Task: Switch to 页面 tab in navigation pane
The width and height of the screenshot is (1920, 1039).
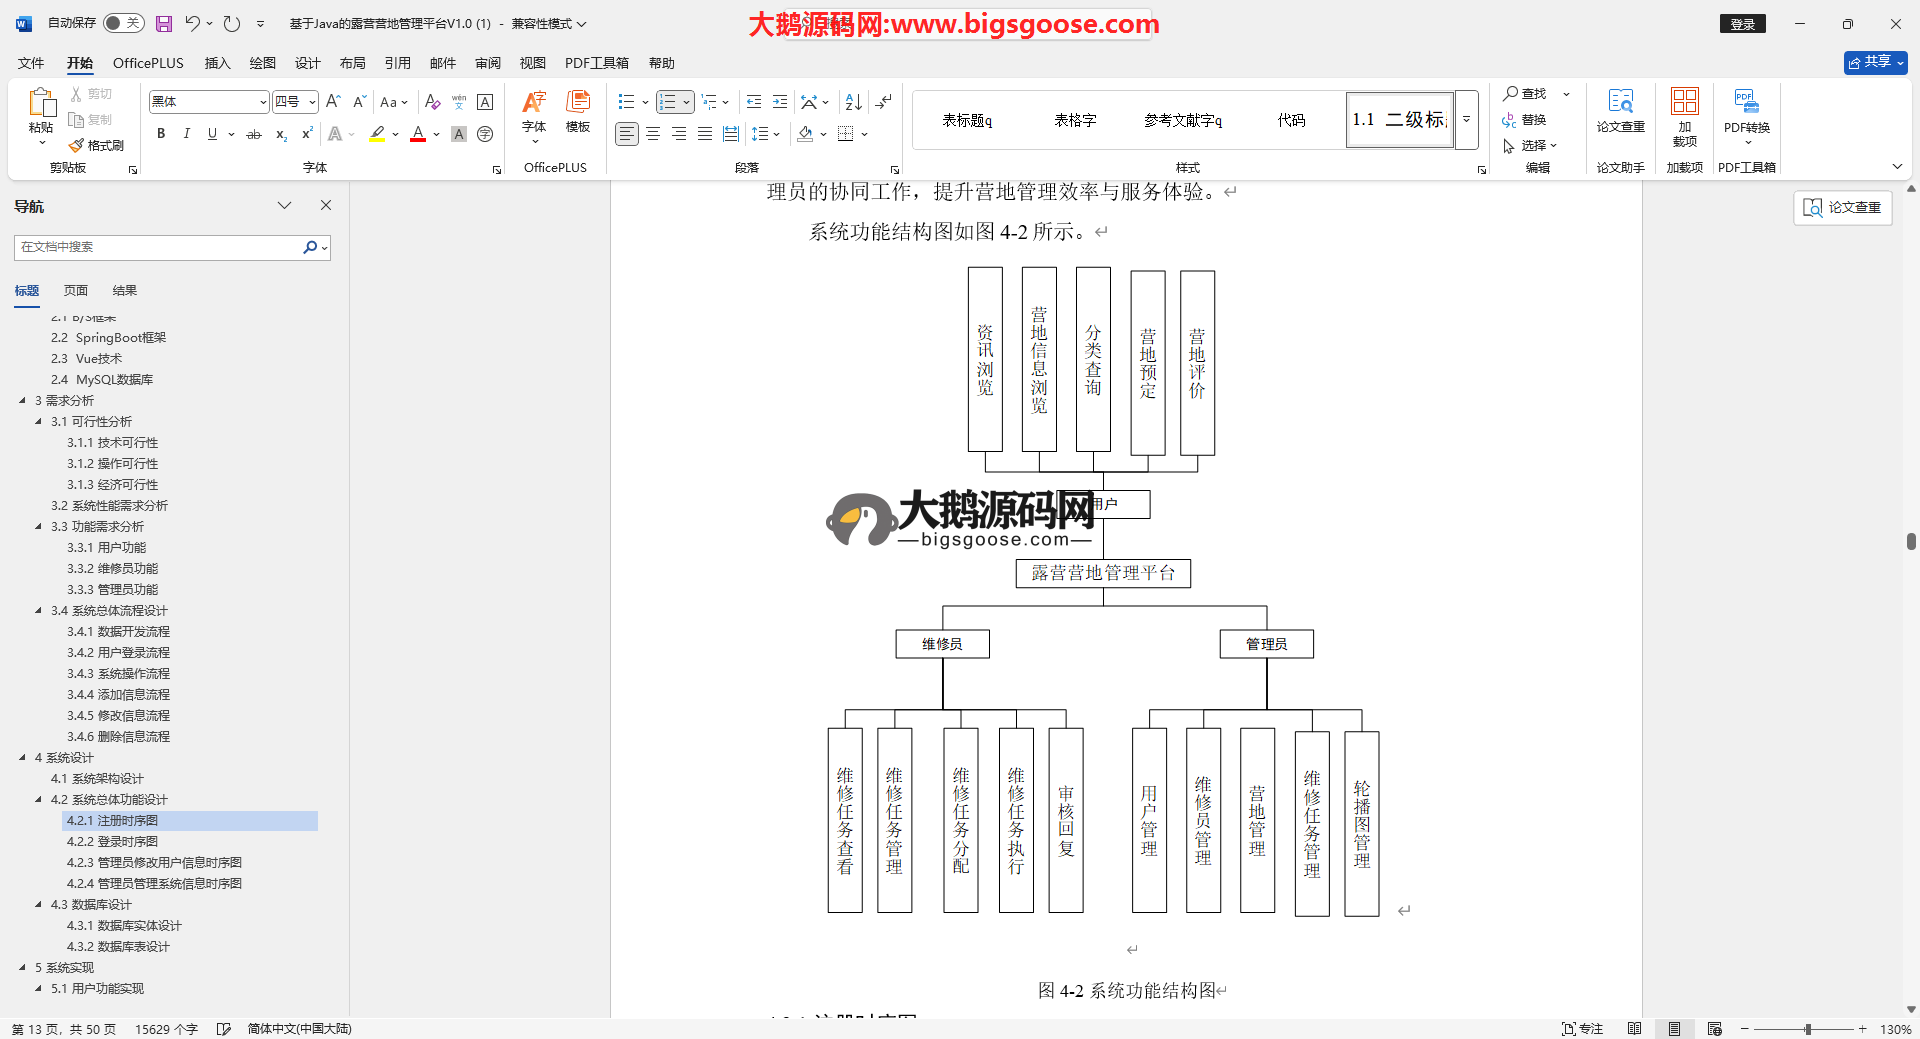Action: (x=76, y=291)
